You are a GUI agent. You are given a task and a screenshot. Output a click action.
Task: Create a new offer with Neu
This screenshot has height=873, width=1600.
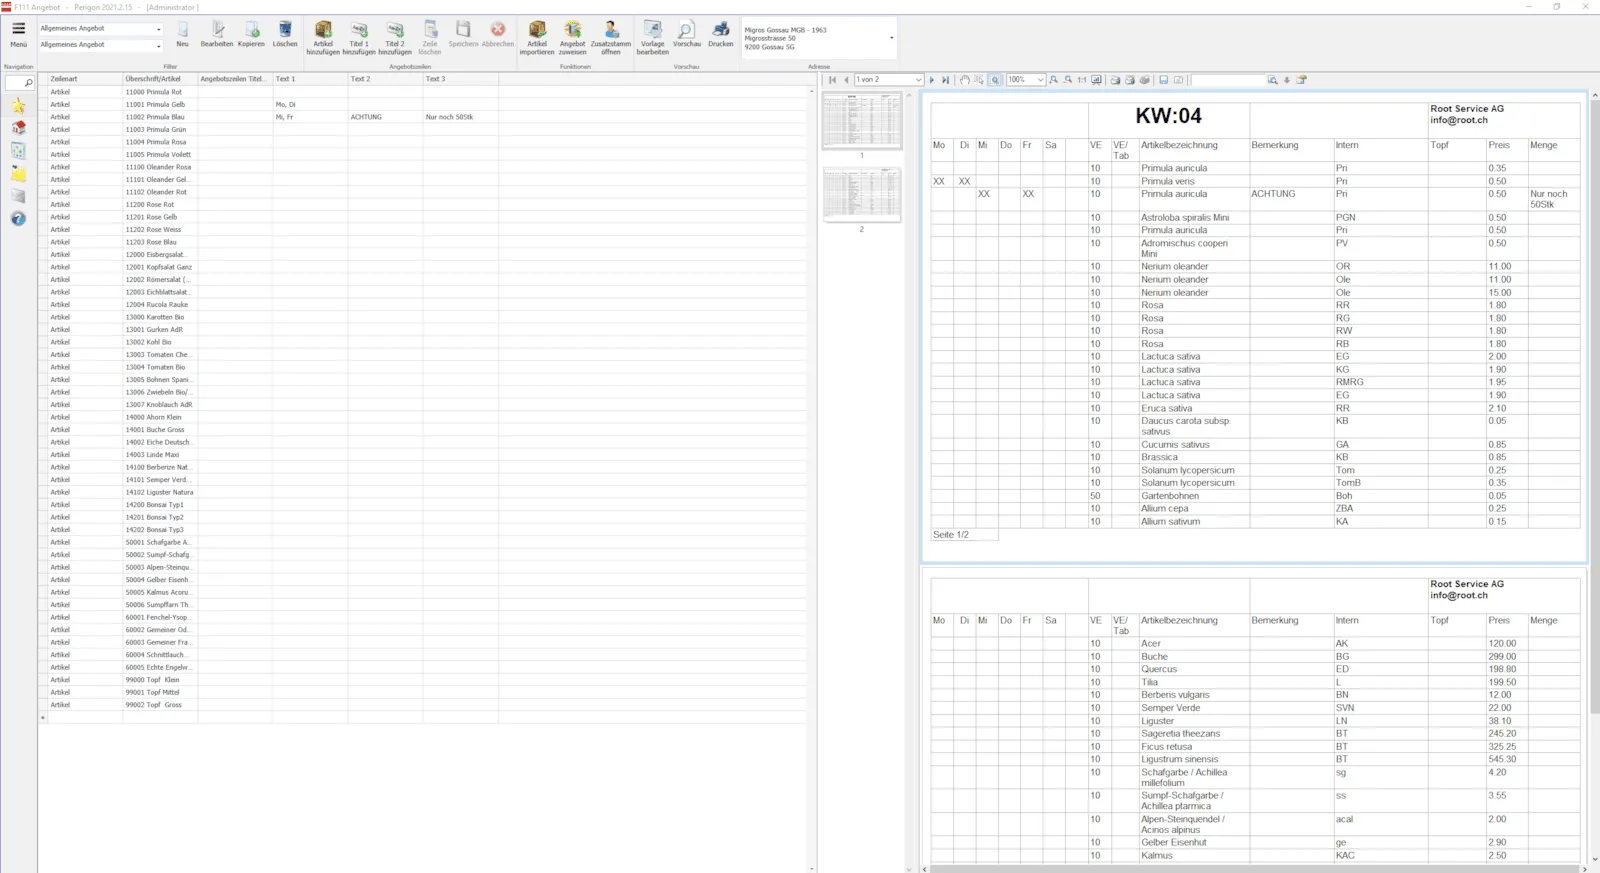[182, 34]
